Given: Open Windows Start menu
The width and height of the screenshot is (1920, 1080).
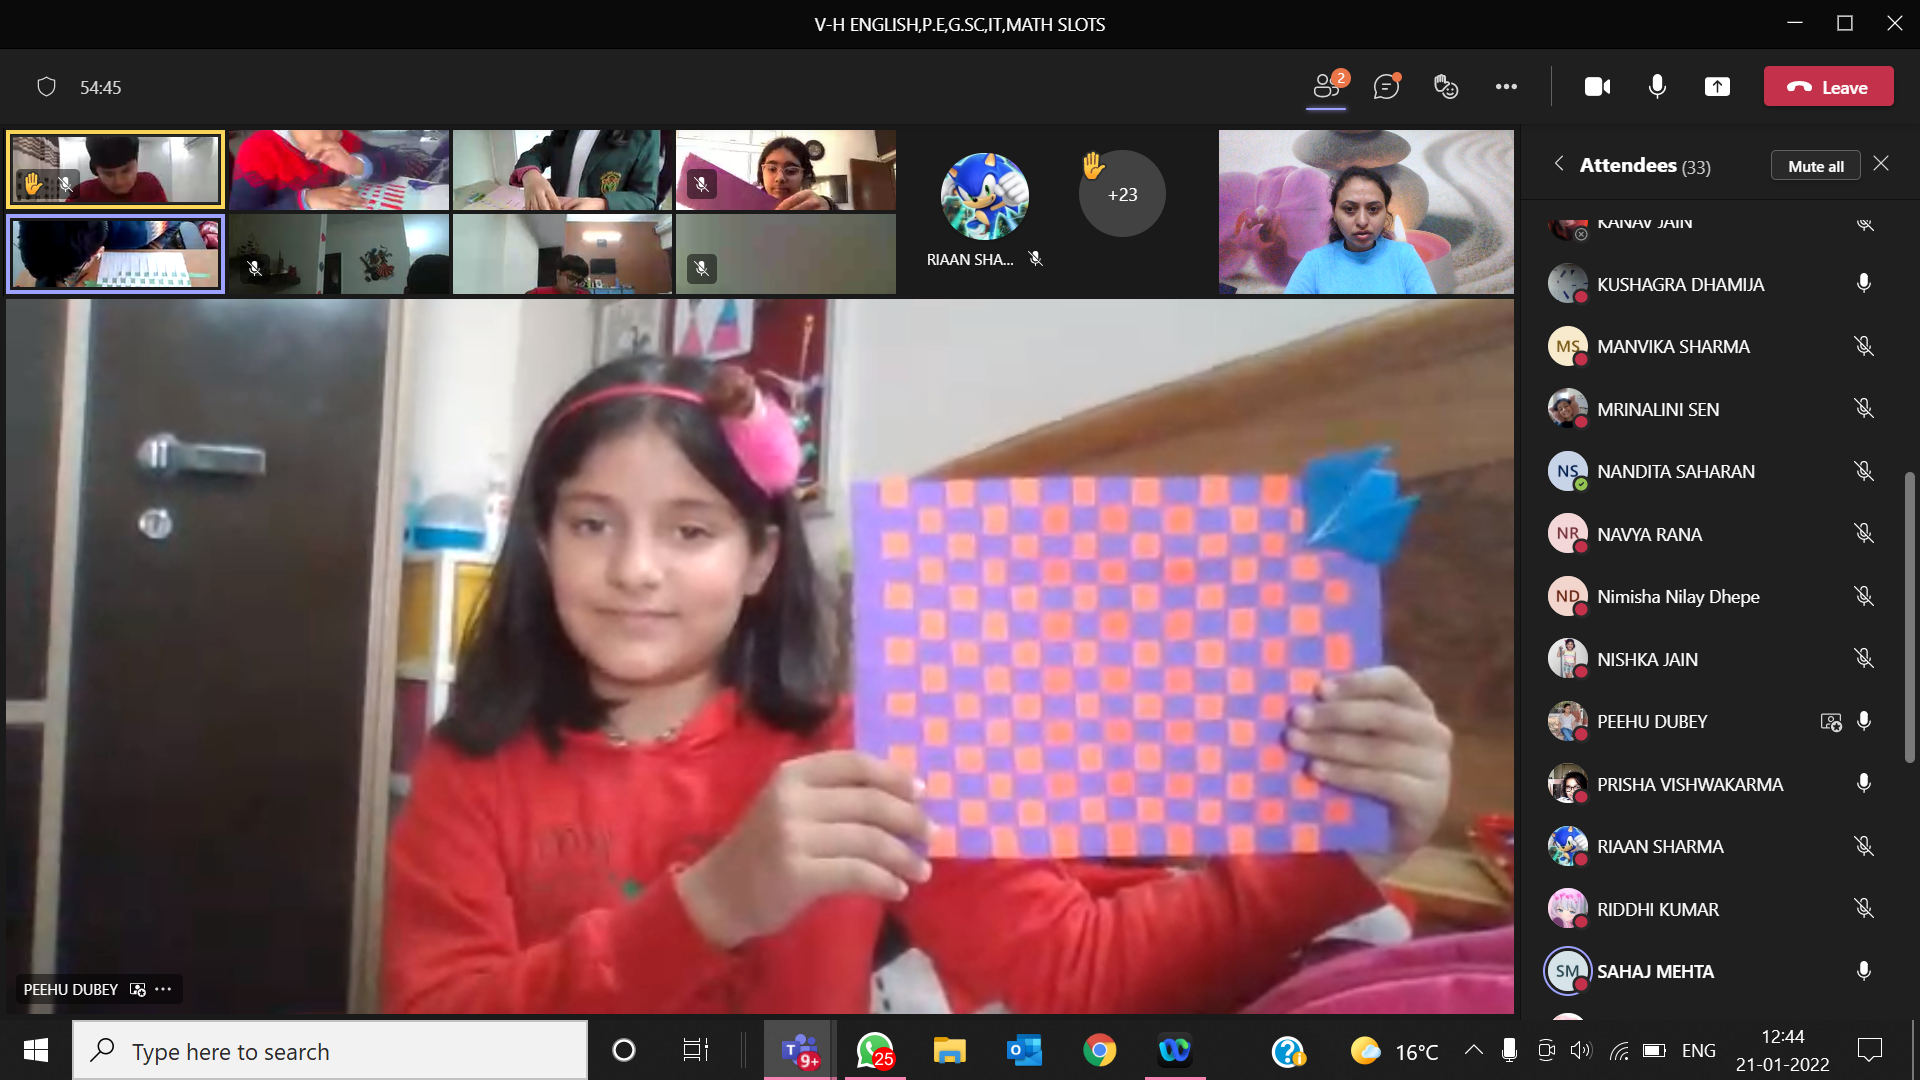Looking at the screenshot, I should (x=36, y=1050).
